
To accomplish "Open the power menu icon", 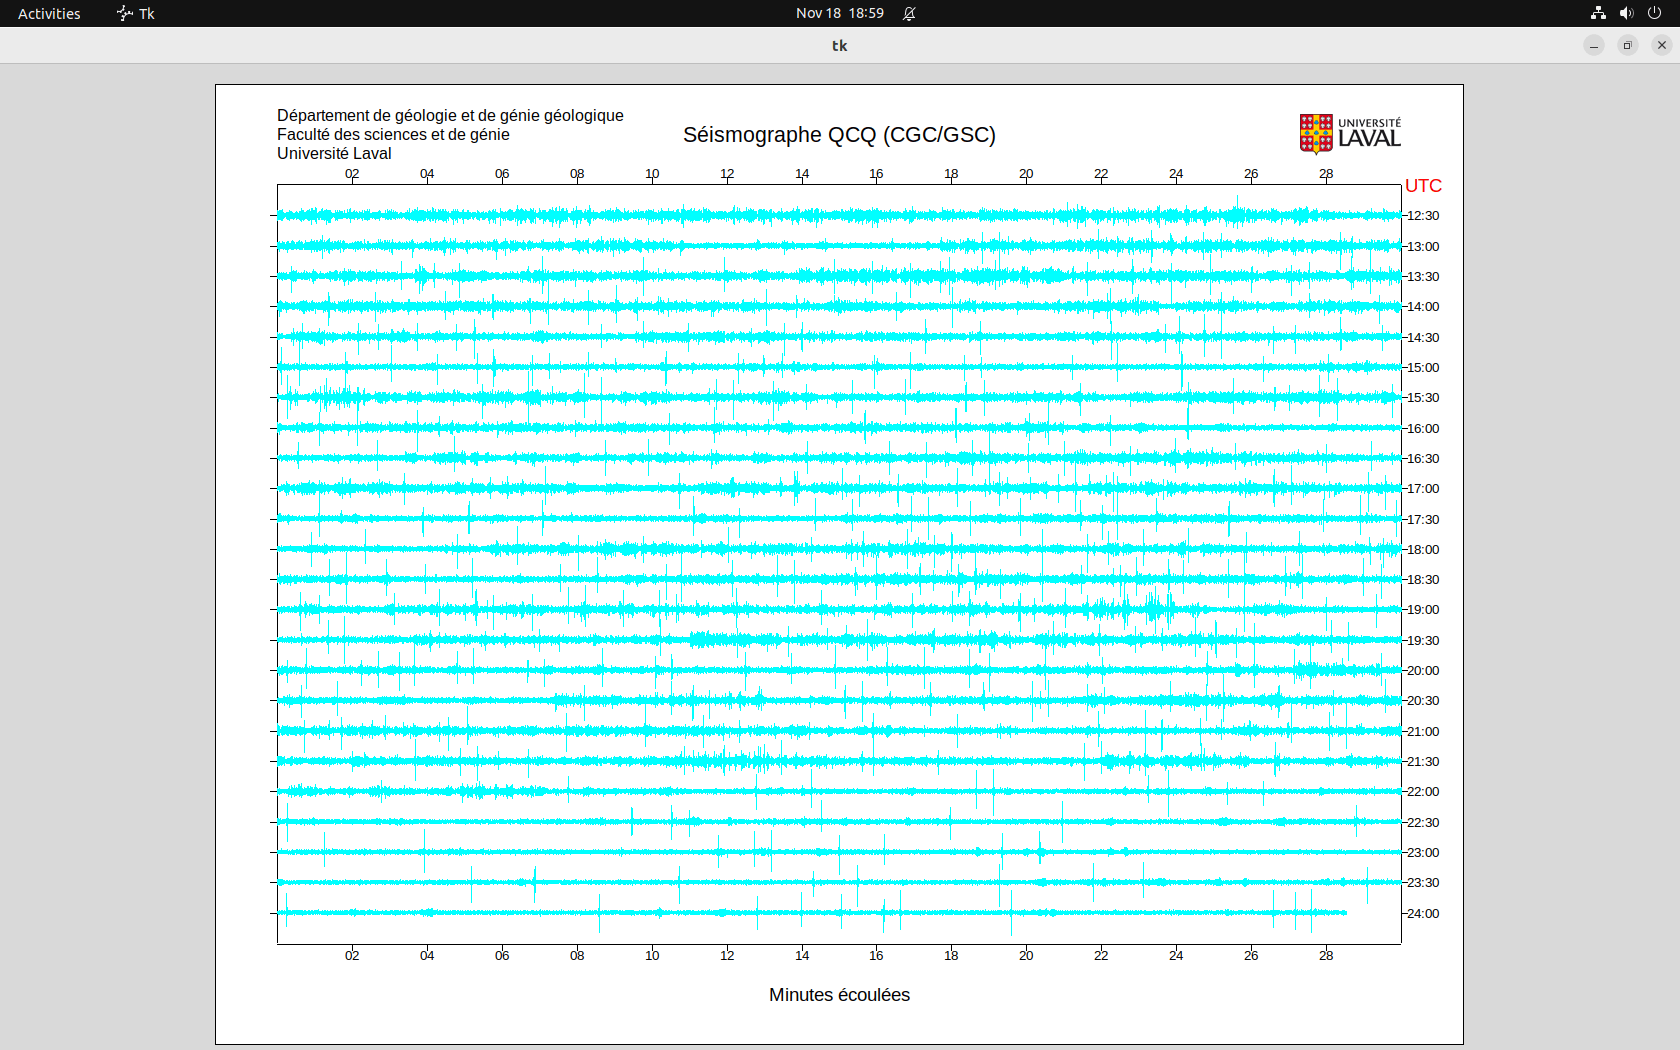I will click(1654, 13).
